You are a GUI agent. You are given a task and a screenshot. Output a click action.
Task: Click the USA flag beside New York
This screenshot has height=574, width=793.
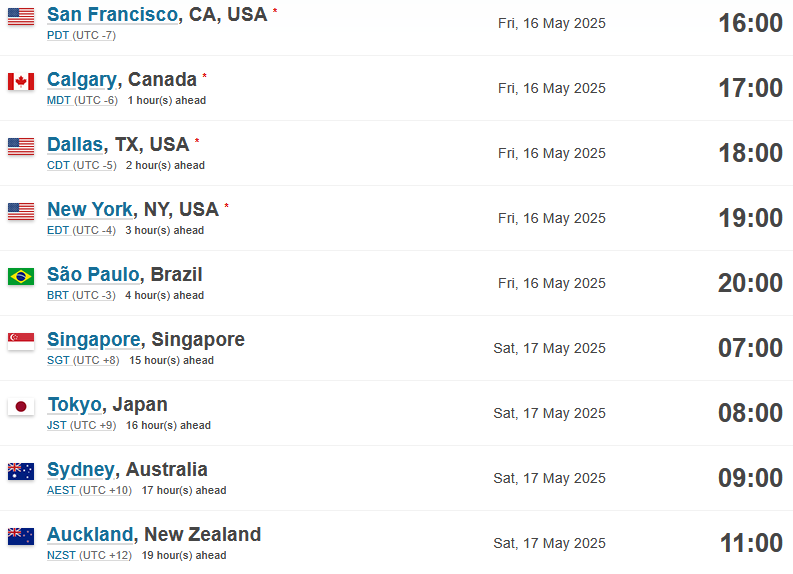click(21, 211)
